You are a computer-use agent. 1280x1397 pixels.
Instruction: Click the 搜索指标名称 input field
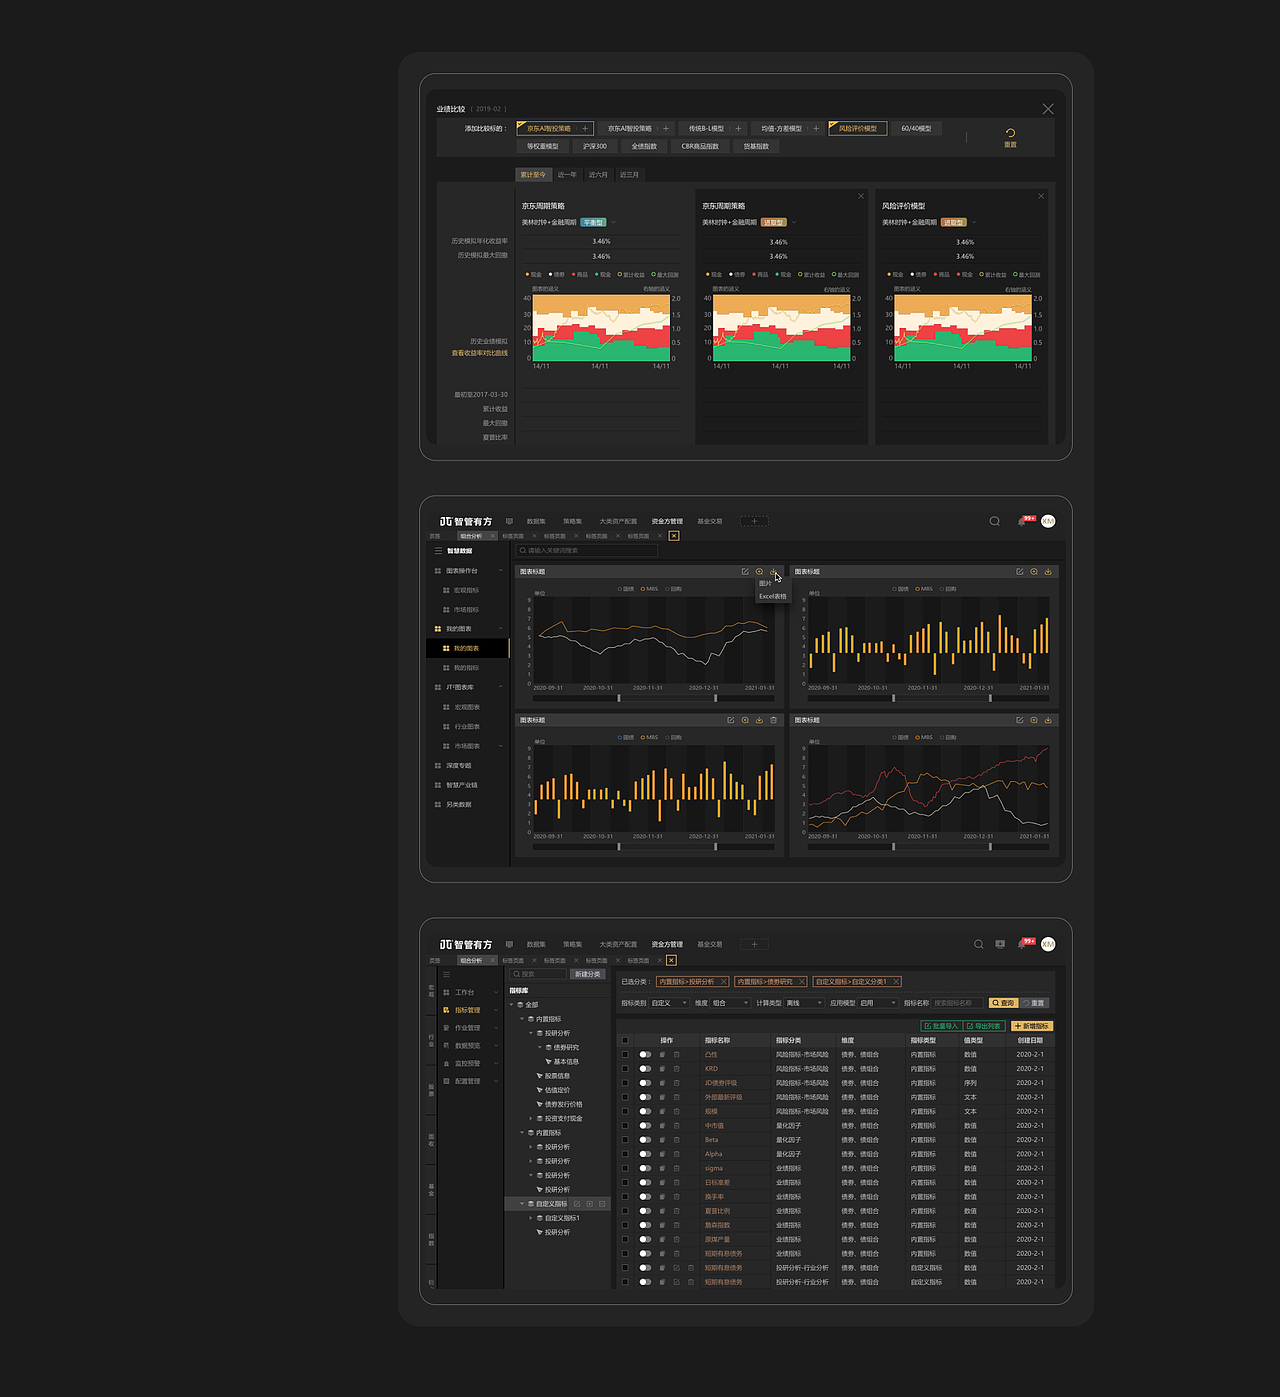957,1003
